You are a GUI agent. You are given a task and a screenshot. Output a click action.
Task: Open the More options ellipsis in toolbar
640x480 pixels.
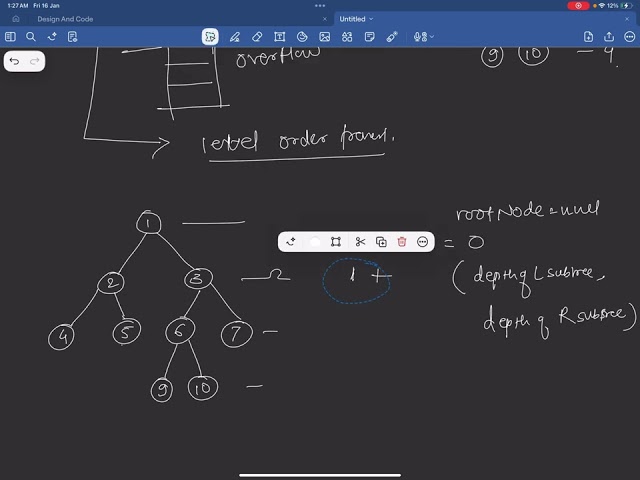(630, 37)
